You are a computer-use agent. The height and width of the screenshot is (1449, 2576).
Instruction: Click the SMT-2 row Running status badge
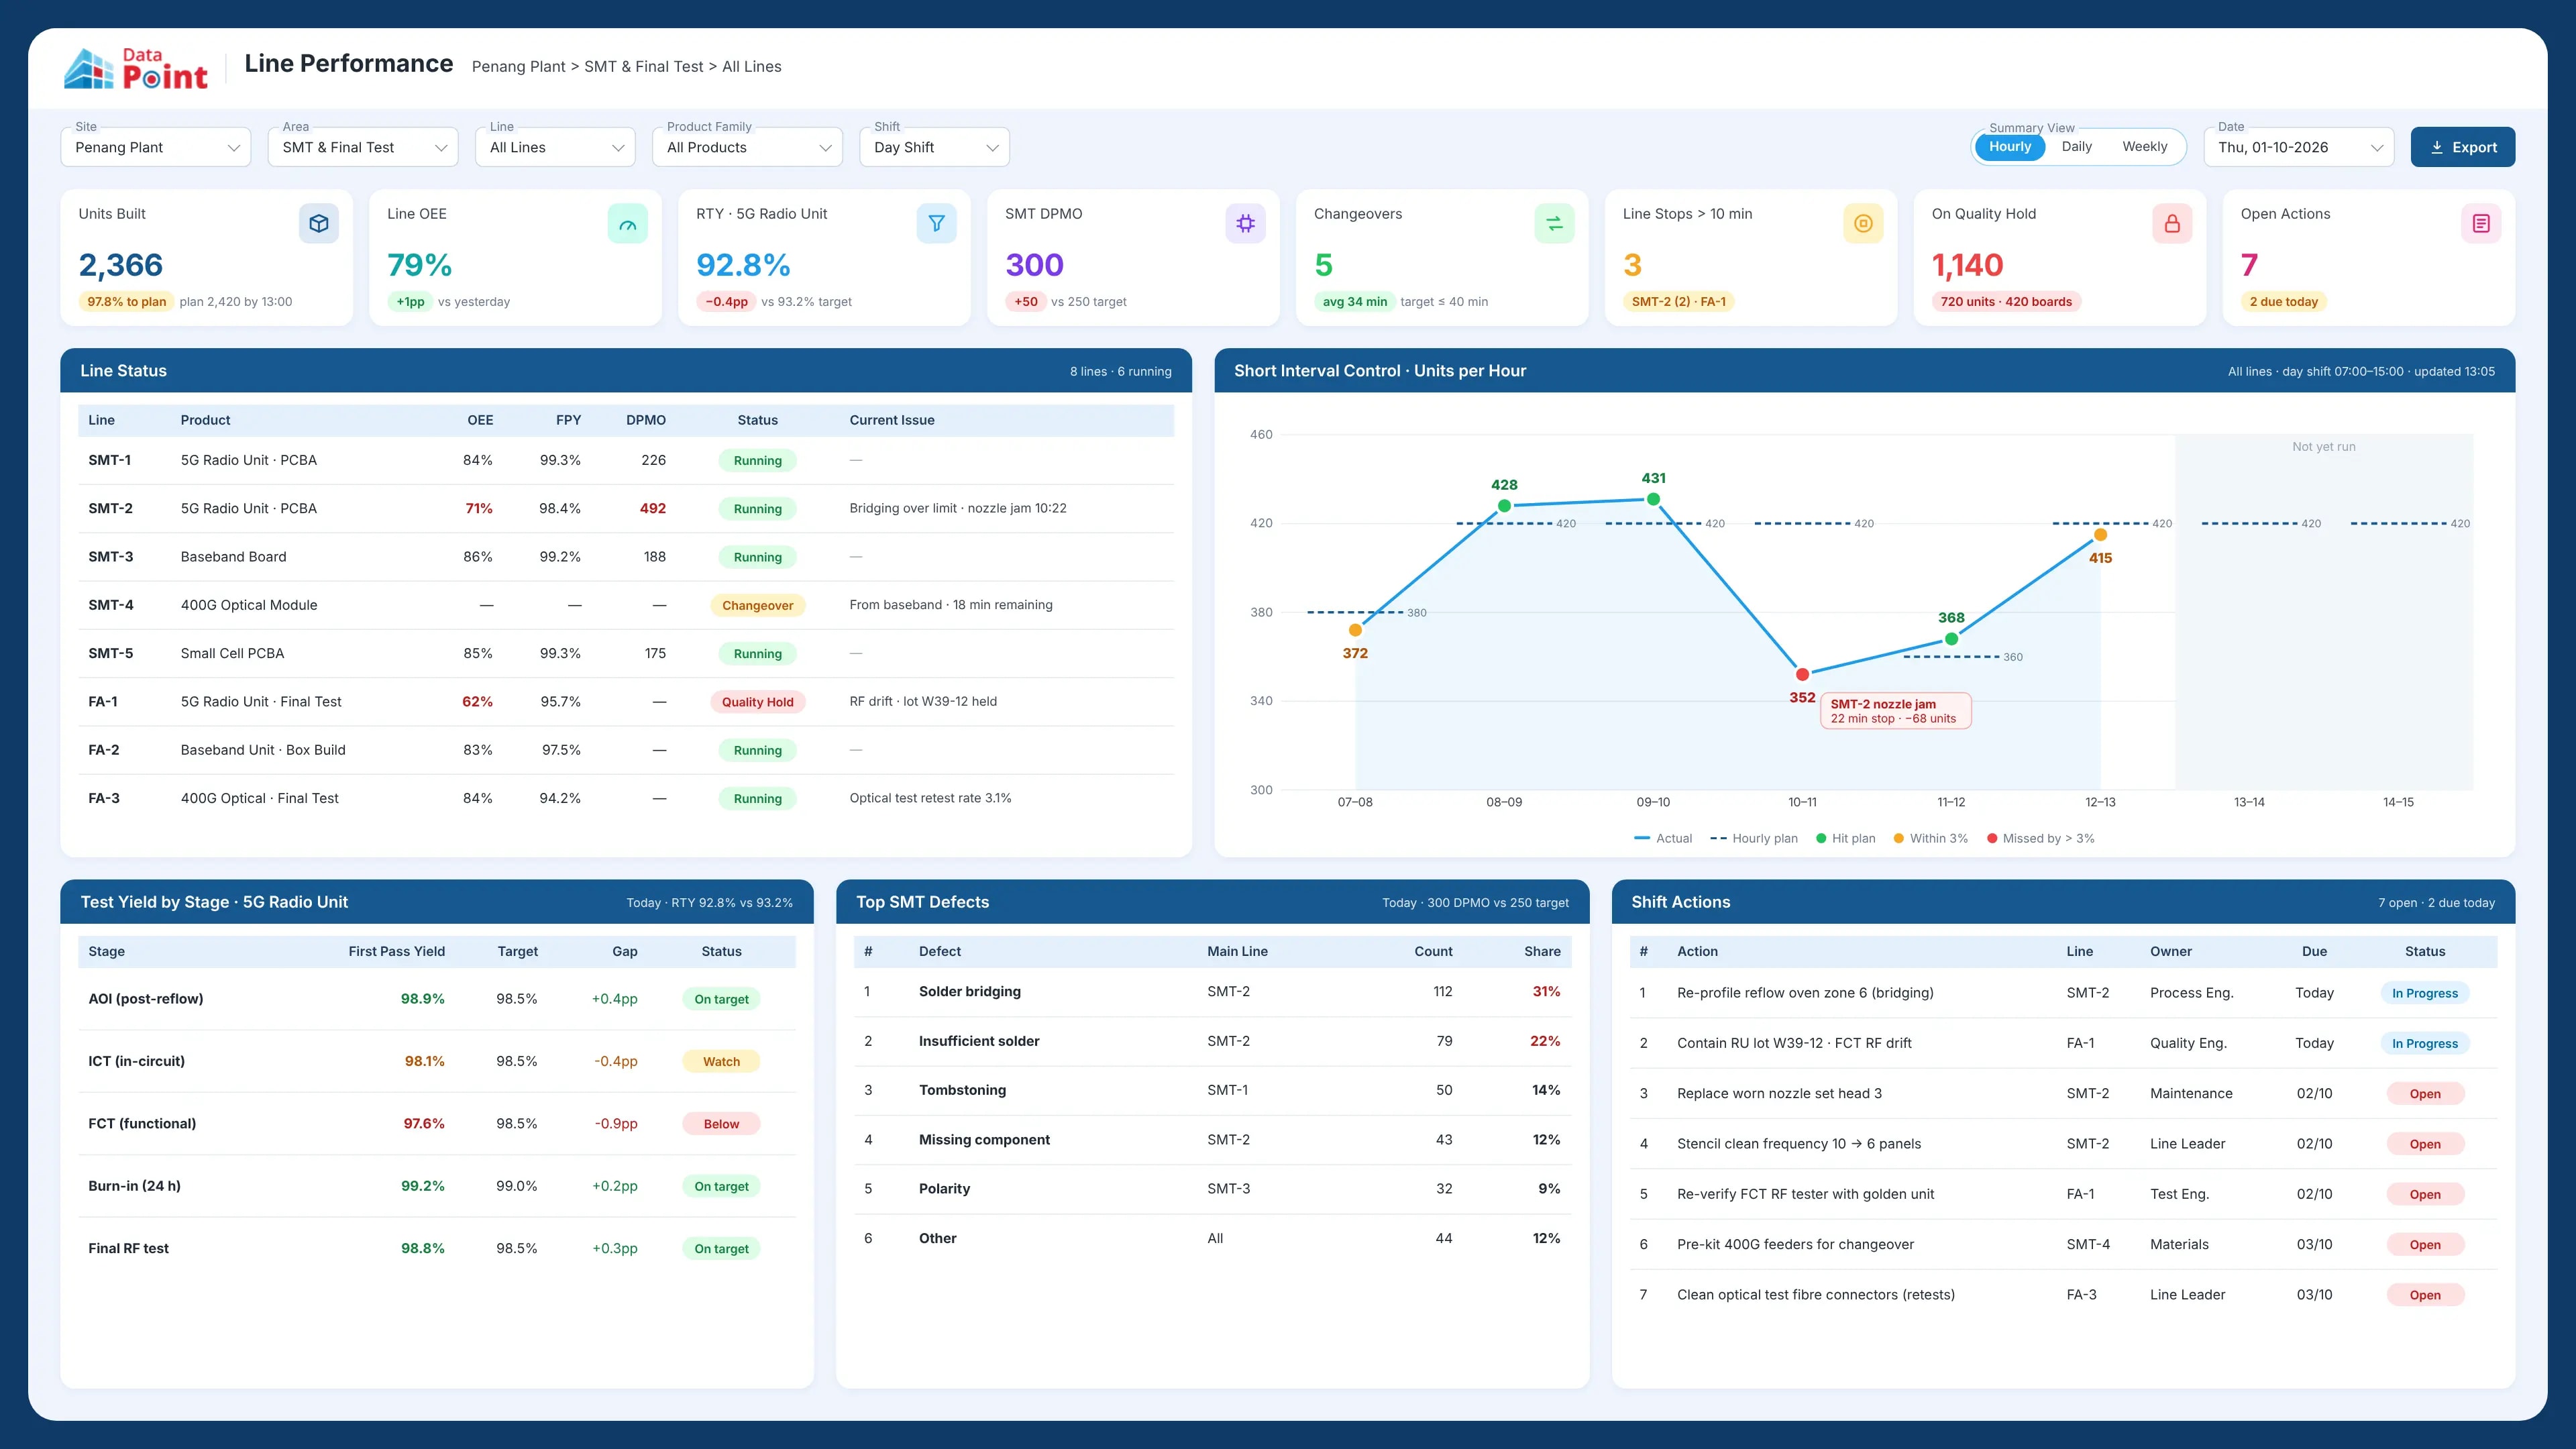click(x=758, y=509)
